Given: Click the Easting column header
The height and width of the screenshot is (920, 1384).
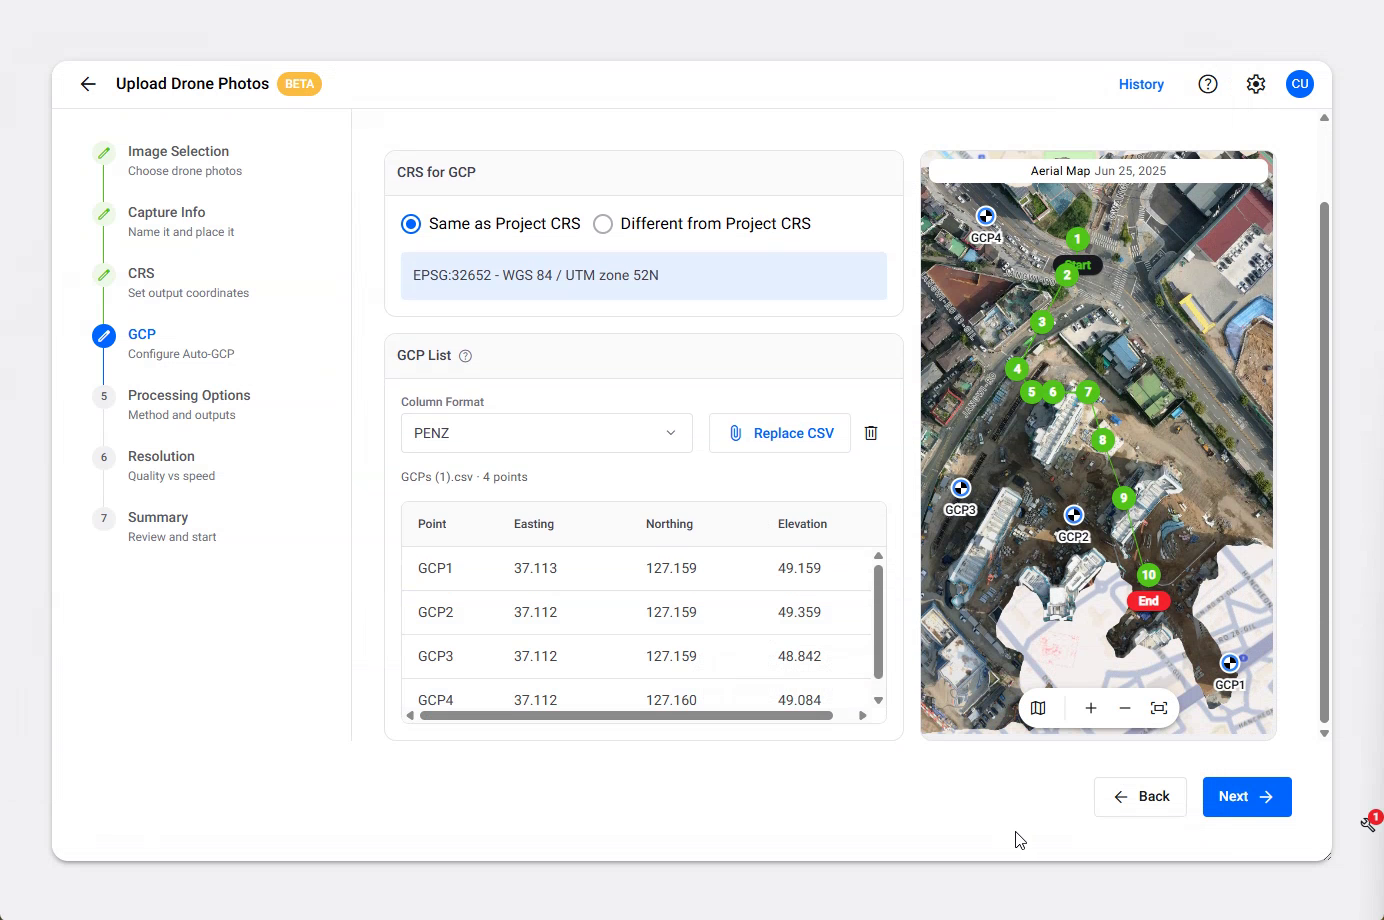Looking at the screenshot, I should [534, 524].
